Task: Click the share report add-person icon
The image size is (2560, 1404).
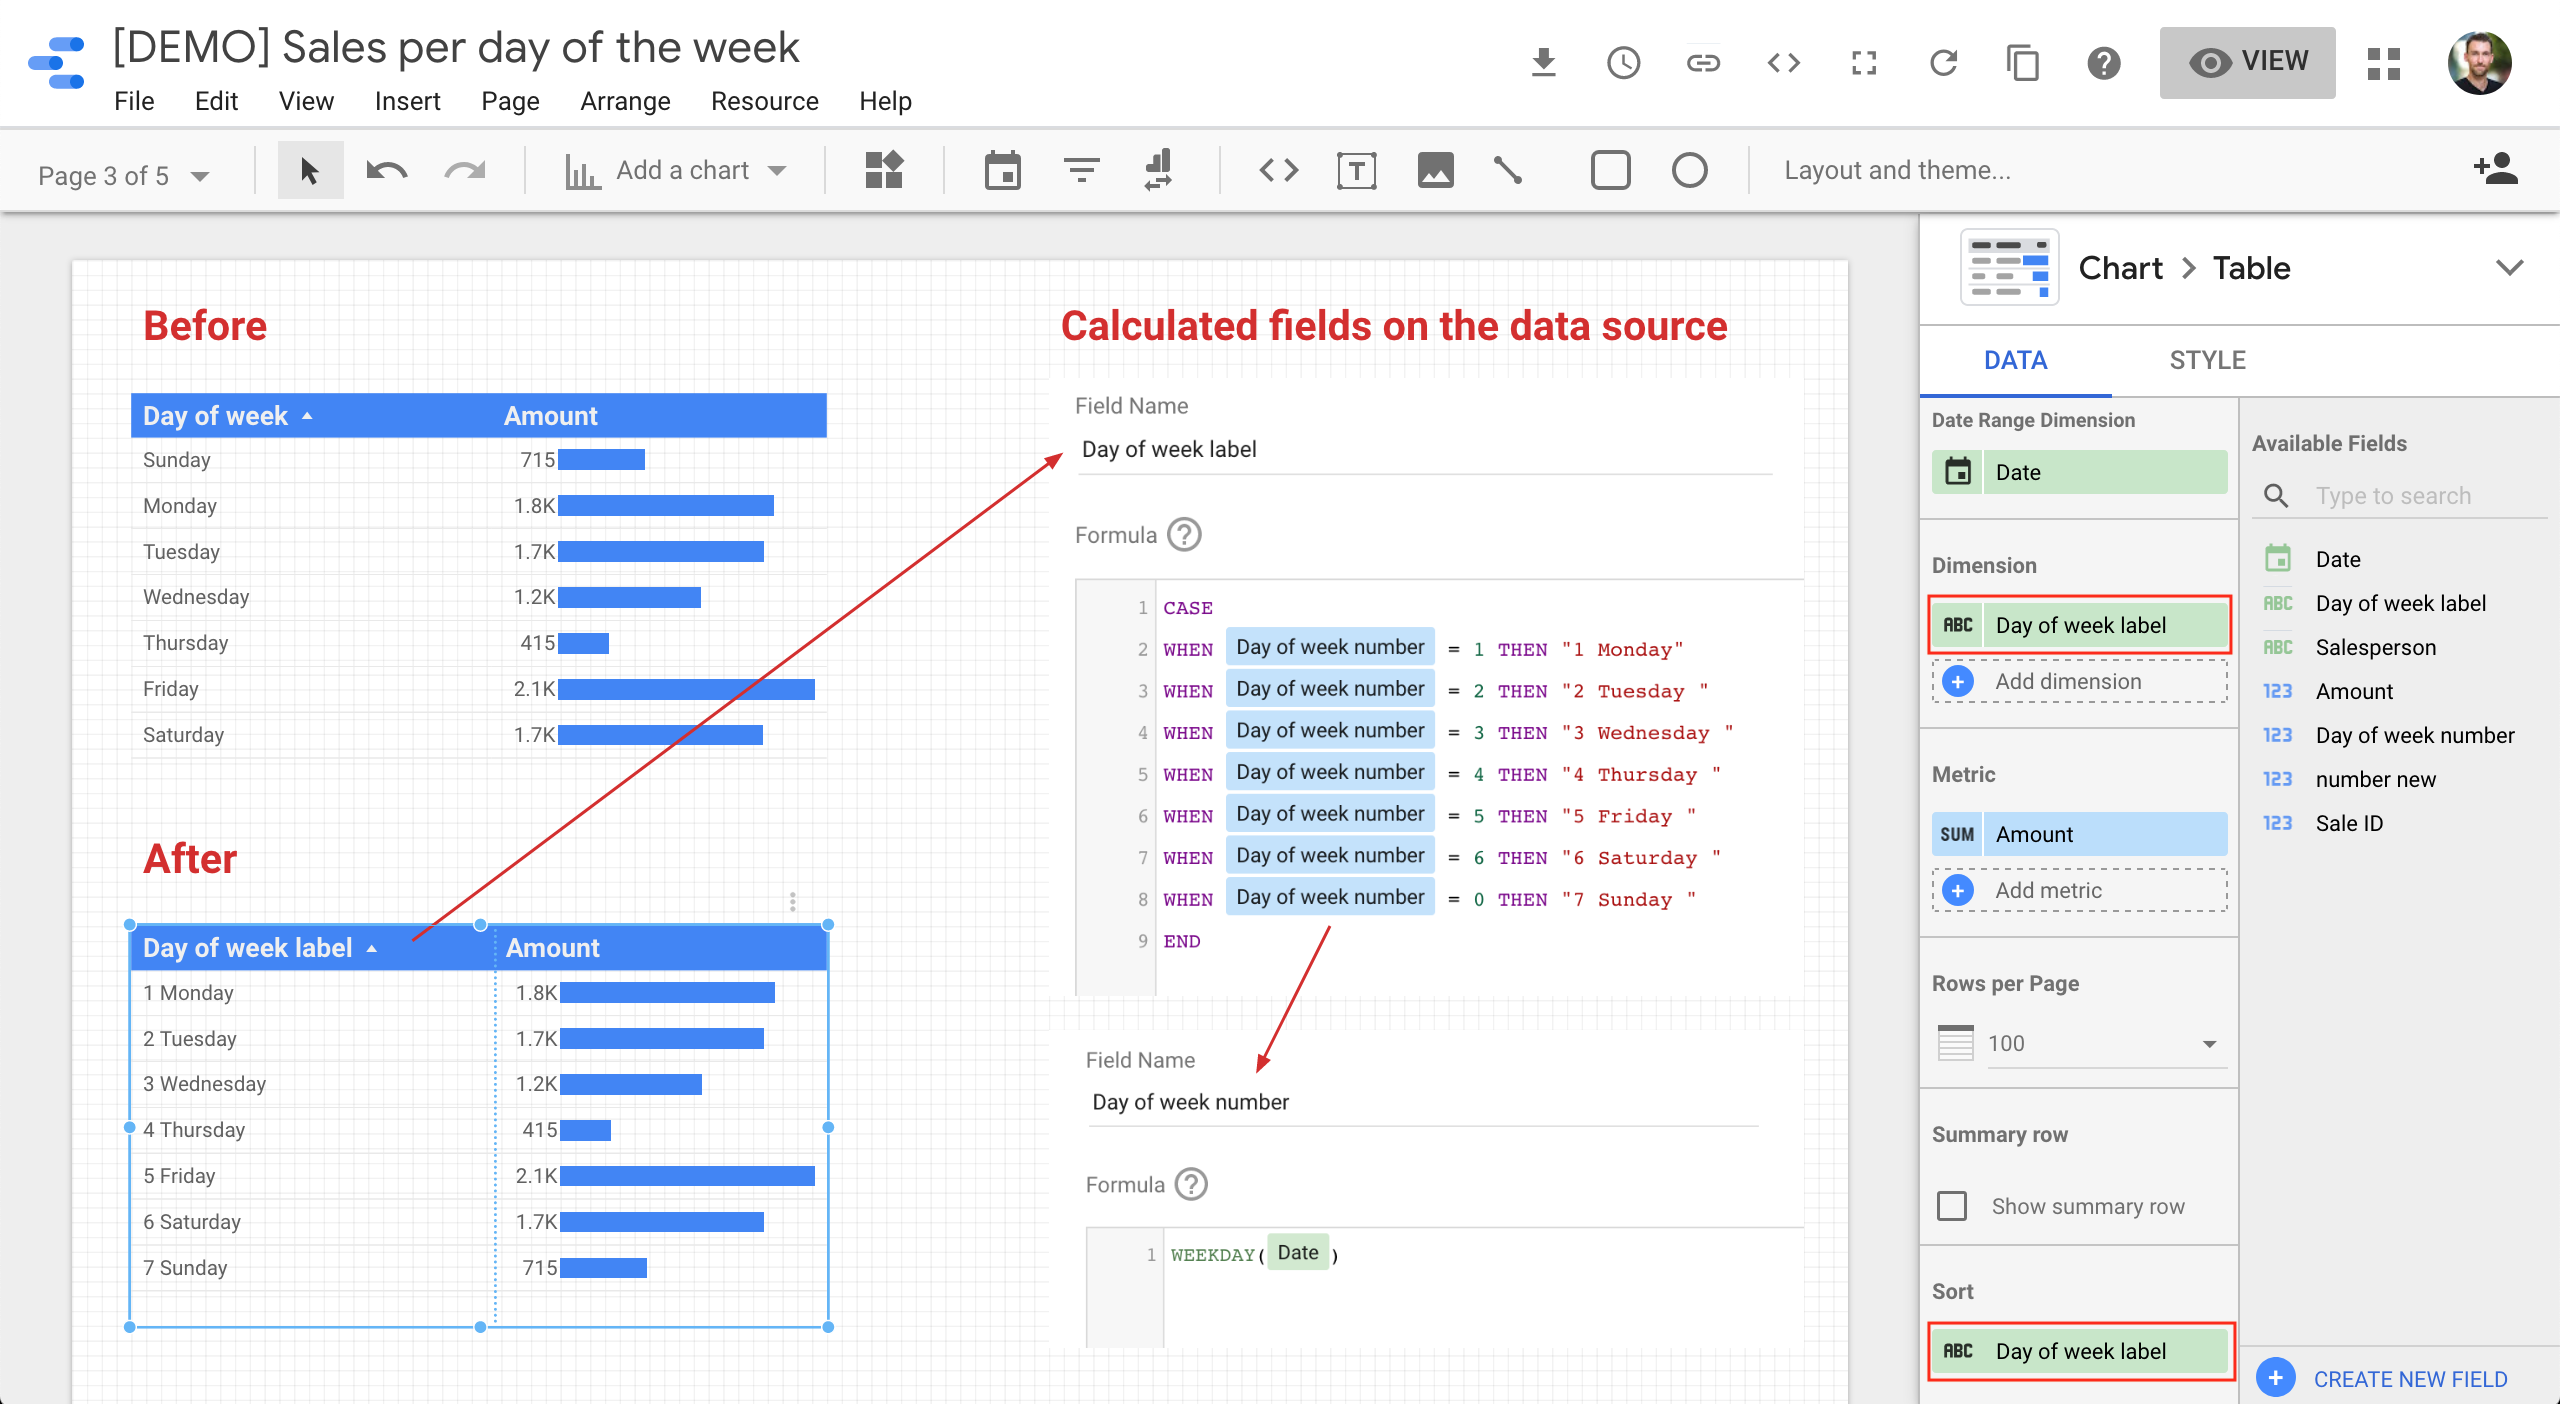Action: [2495, 169]
